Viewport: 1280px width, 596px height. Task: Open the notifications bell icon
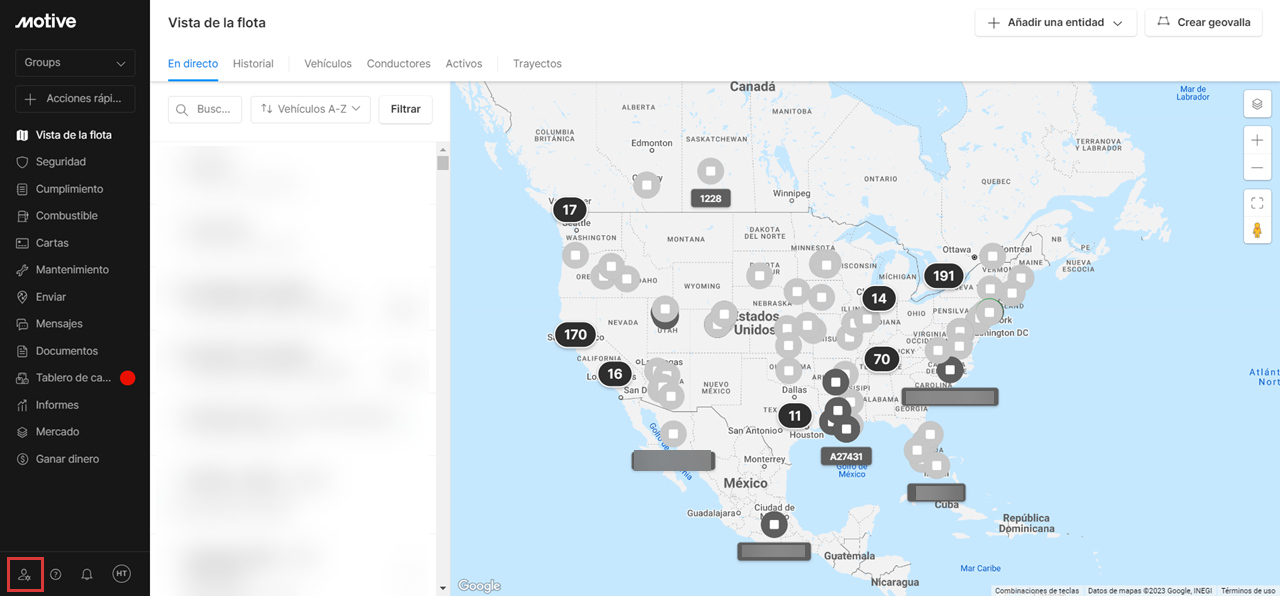tap(87, 574)
